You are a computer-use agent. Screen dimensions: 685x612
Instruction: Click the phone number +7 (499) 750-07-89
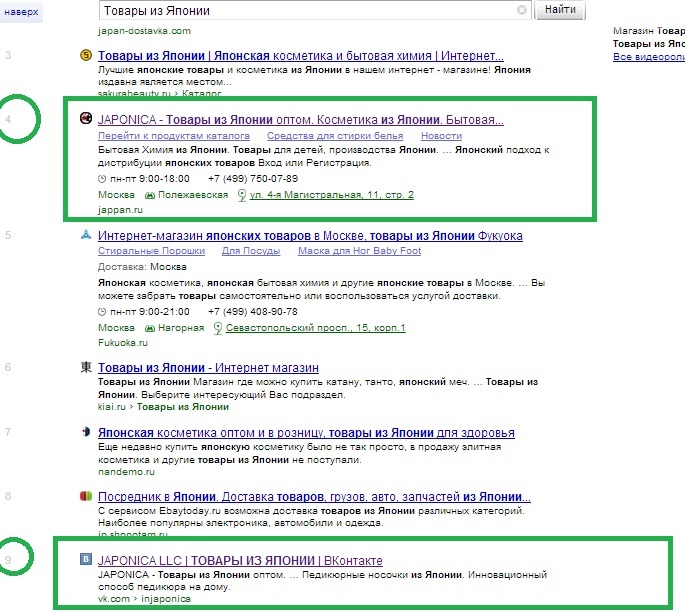(x=253, y=179)
